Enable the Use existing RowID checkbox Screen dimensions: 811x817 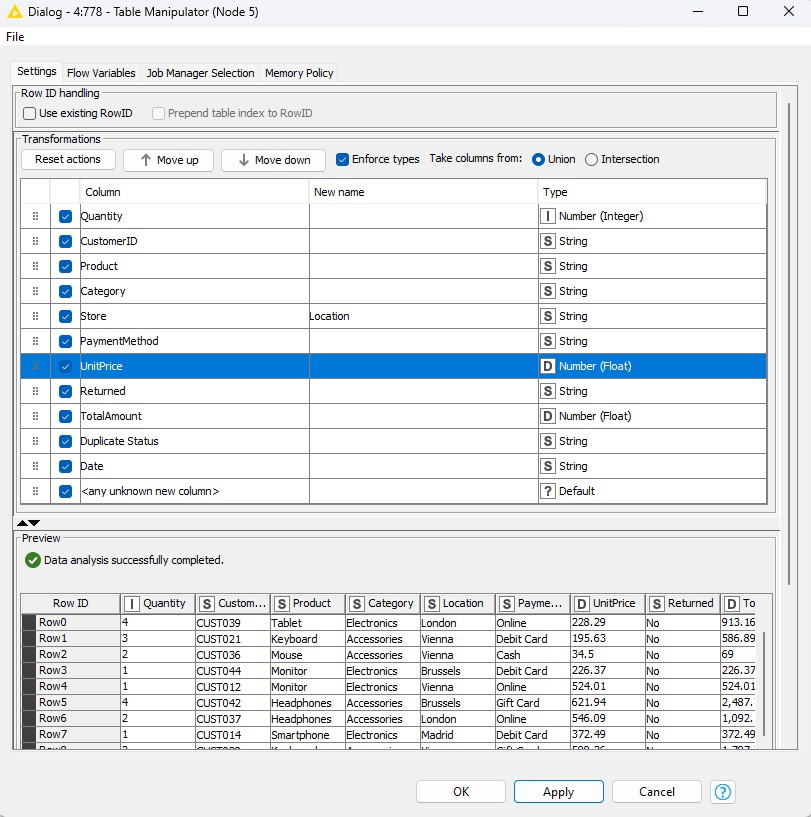pos(30,114)
